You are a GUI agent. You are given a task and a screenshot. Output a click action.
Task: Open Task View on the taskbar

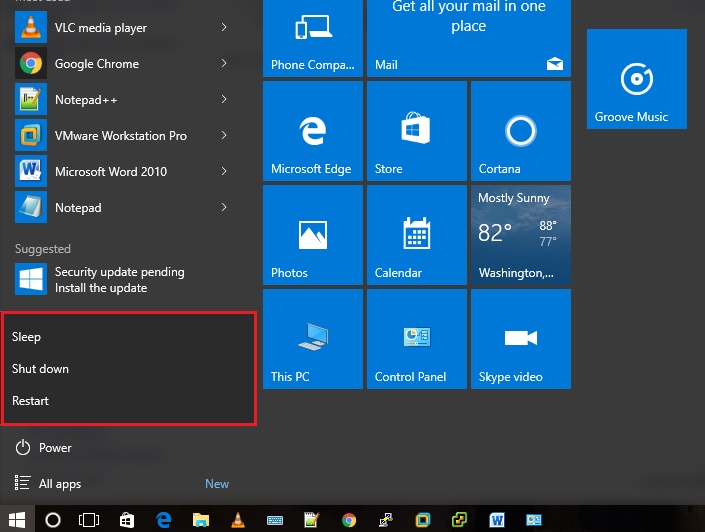[89, 520]
